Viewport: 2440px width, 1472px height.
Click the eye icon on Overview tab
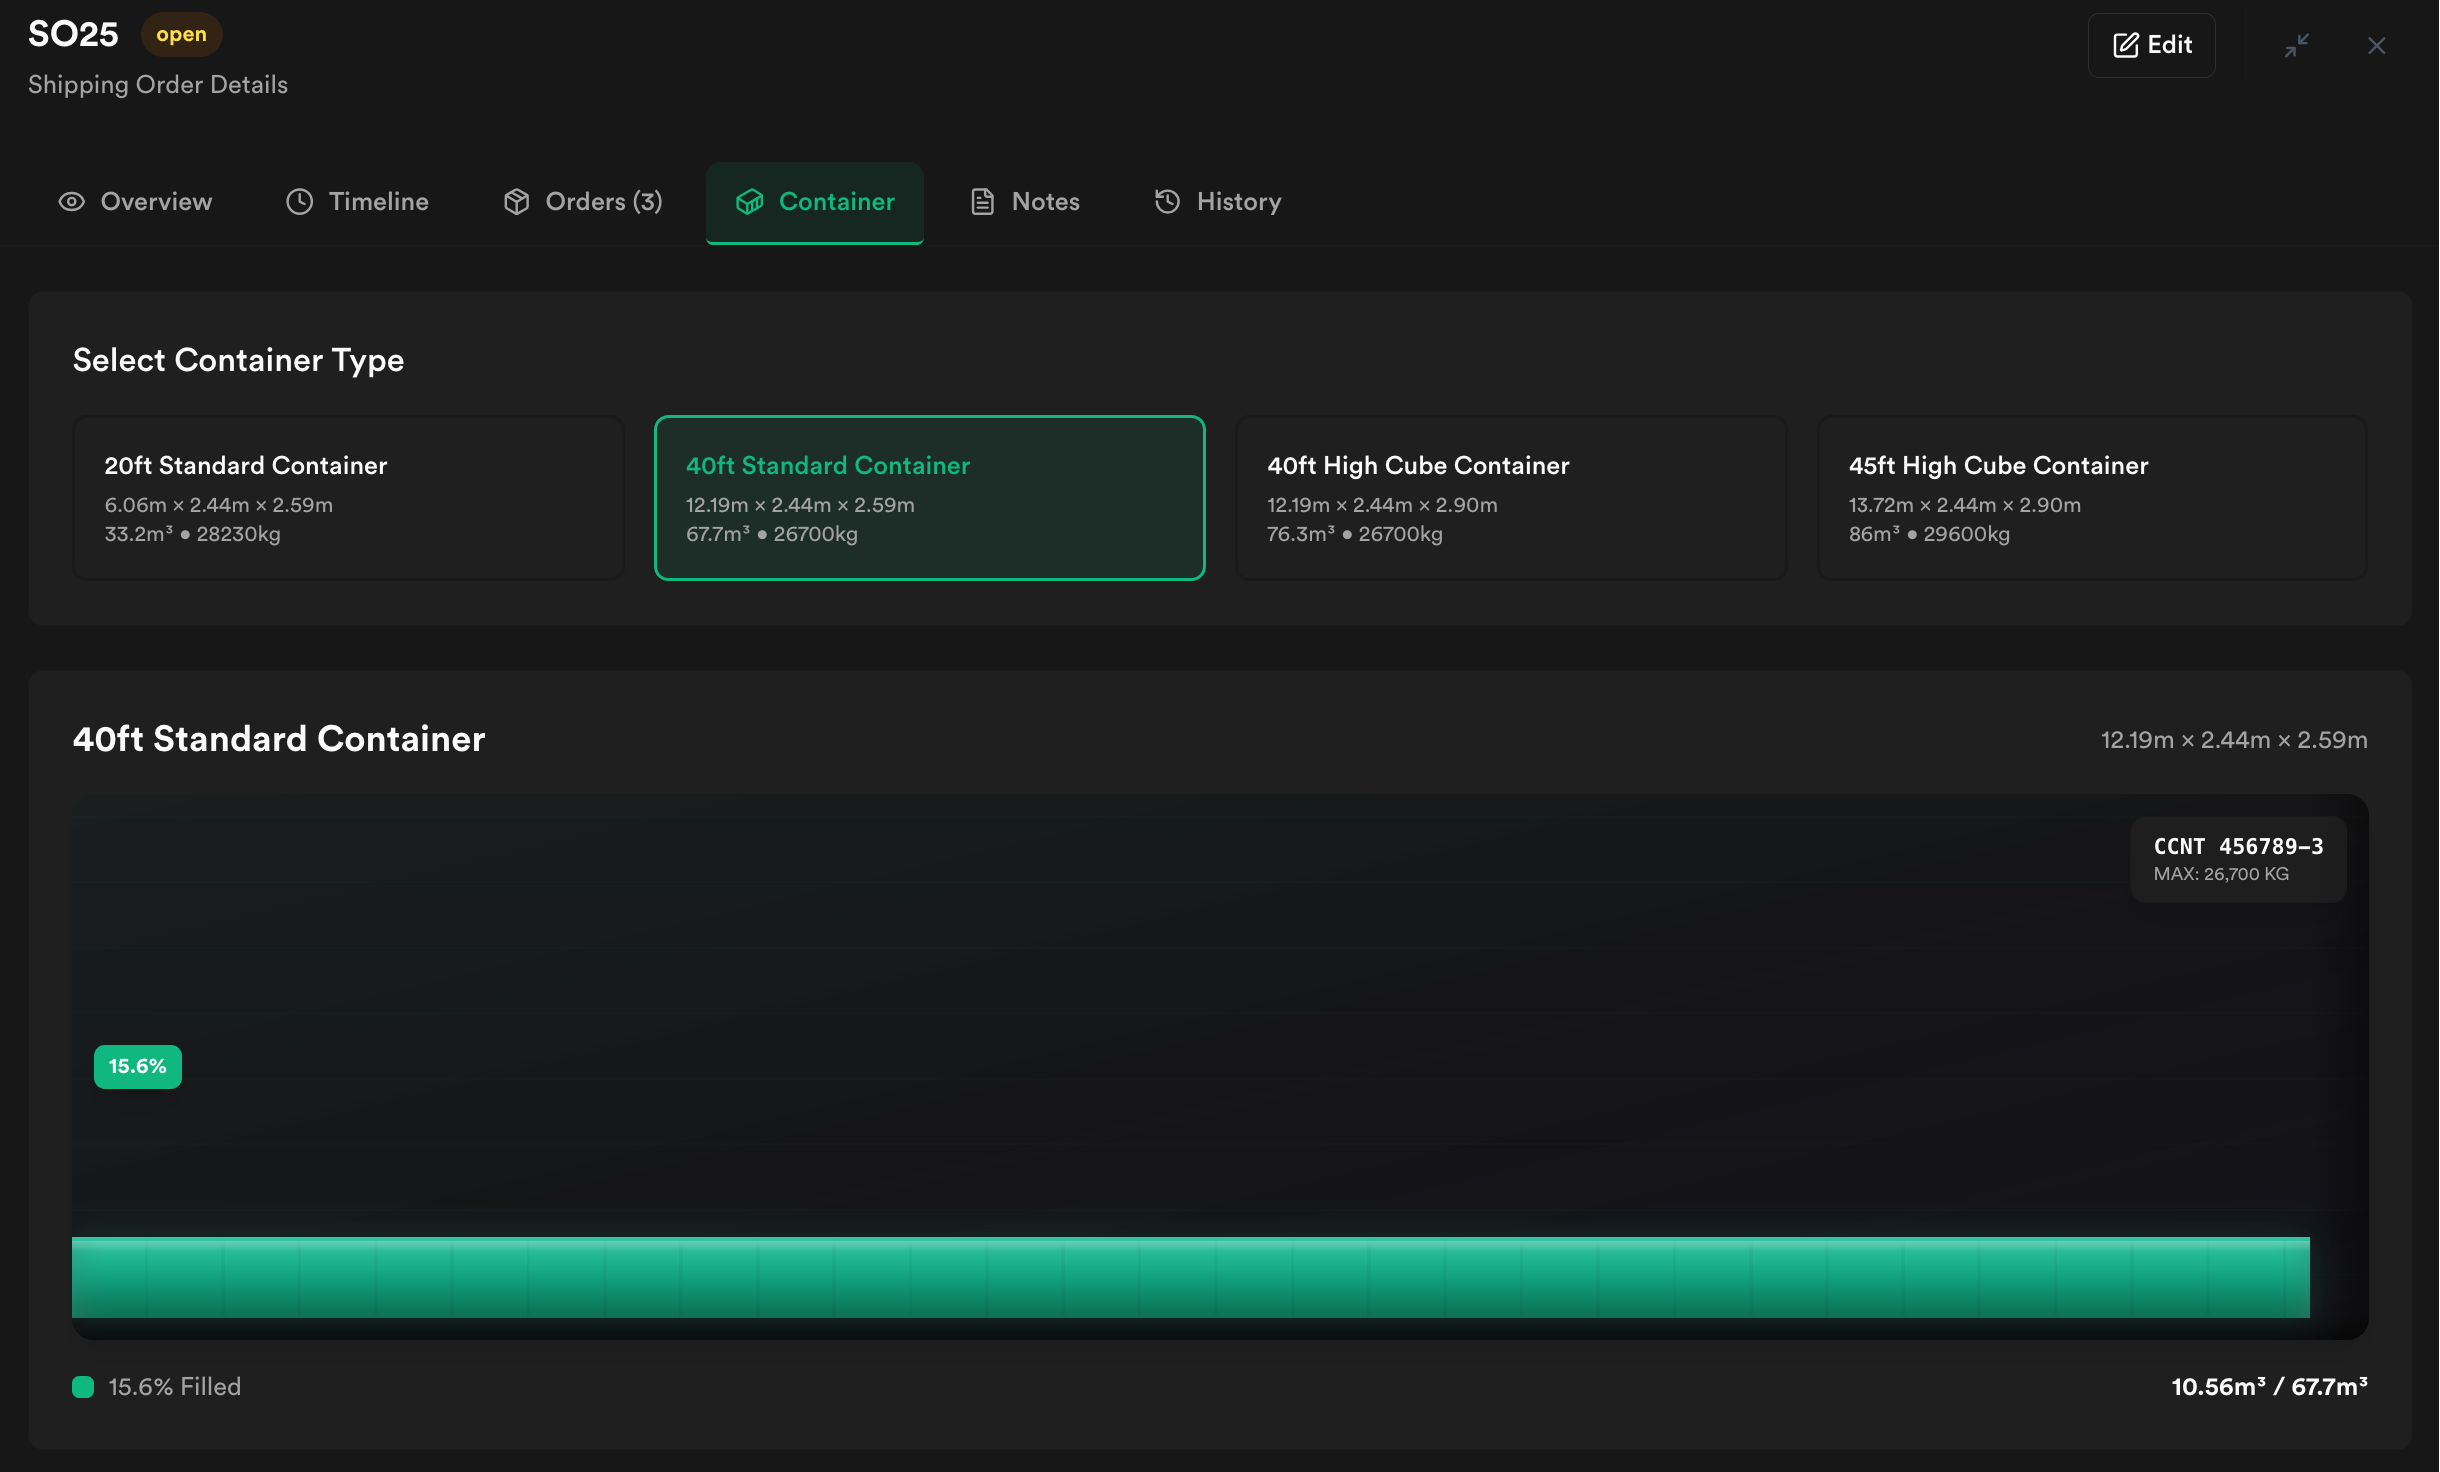coord(71,202)
